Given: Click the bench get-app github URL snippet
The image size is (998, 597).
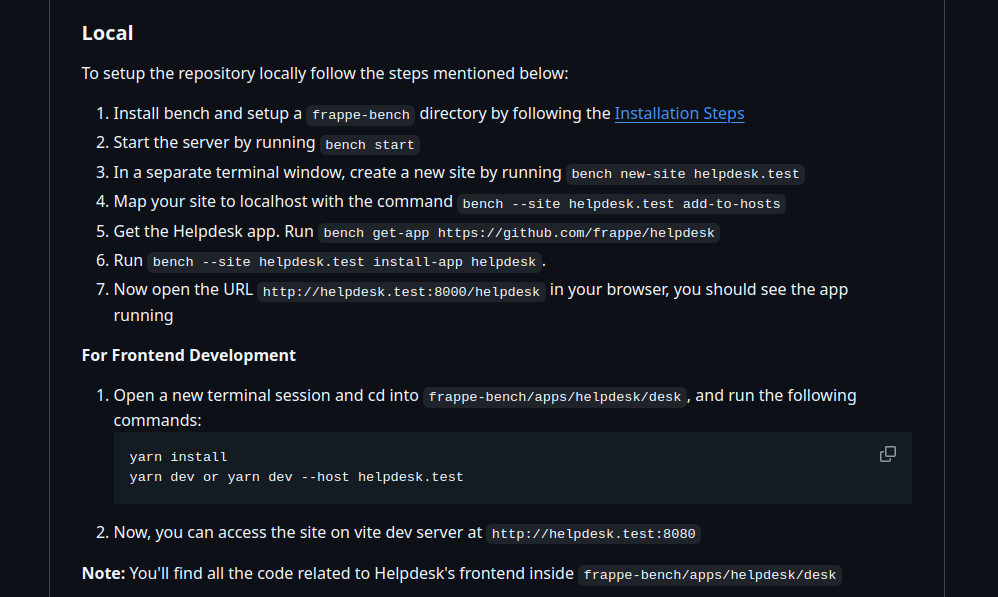Looking at the screenshot, I should 519,233.
